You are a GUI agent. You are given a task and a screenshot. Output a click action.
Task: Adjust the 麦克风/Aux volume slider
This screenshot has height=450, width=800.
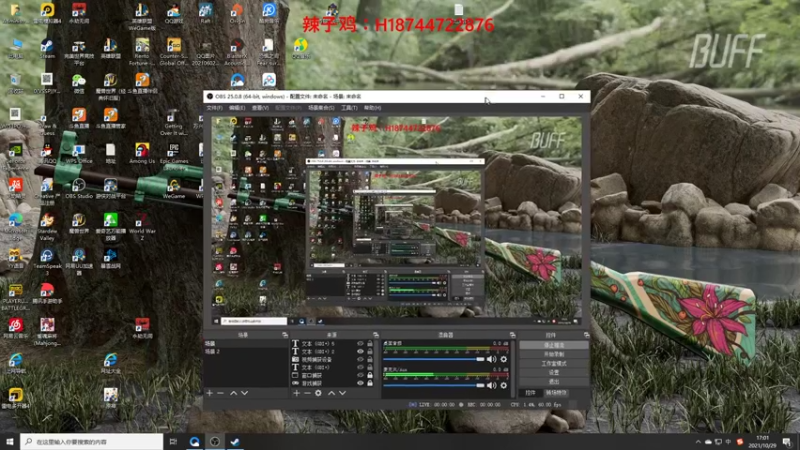[434, 385]
